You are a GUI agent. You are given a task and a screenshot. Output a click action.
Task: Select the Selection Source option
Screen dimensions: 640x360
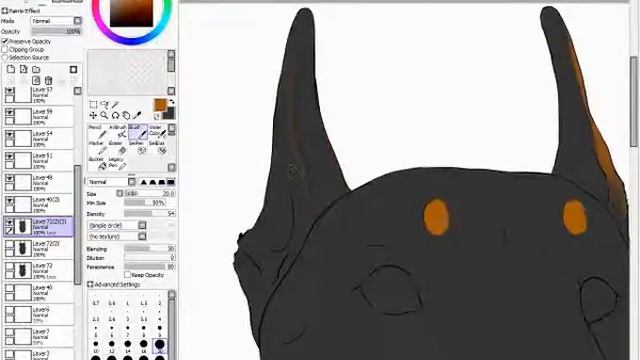pyautogui.click(x=4, y=58)
